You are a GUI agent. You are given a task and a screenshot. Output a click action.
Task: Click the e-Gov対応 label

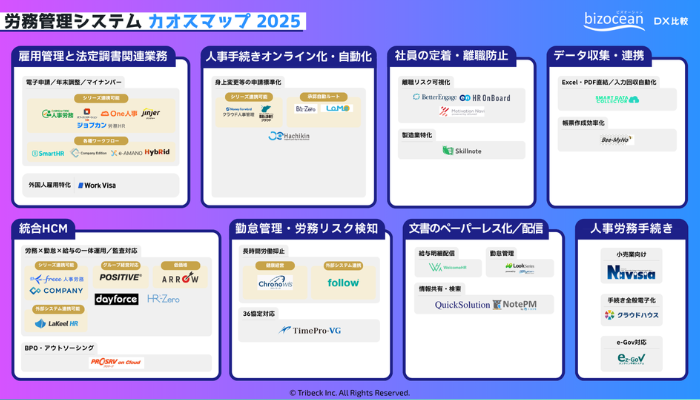coord(631,343)
